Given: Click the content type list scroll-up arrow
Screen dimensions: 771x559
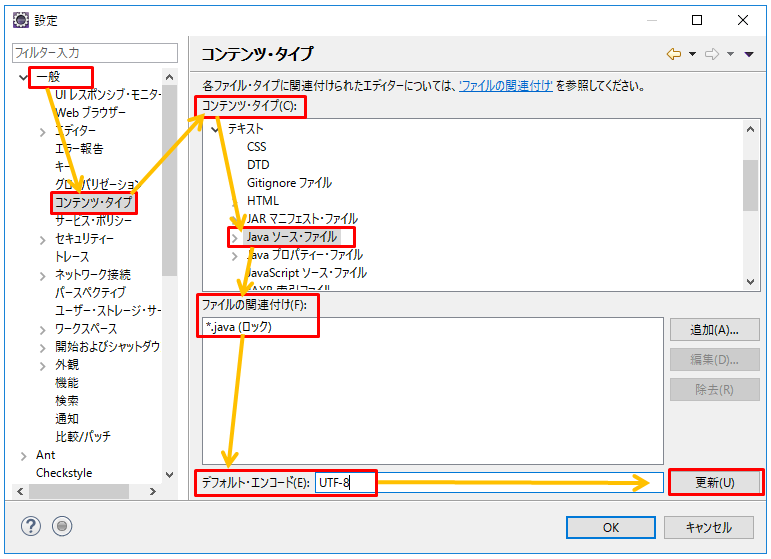Looking at the screenshot, I should tap(750, 129).
